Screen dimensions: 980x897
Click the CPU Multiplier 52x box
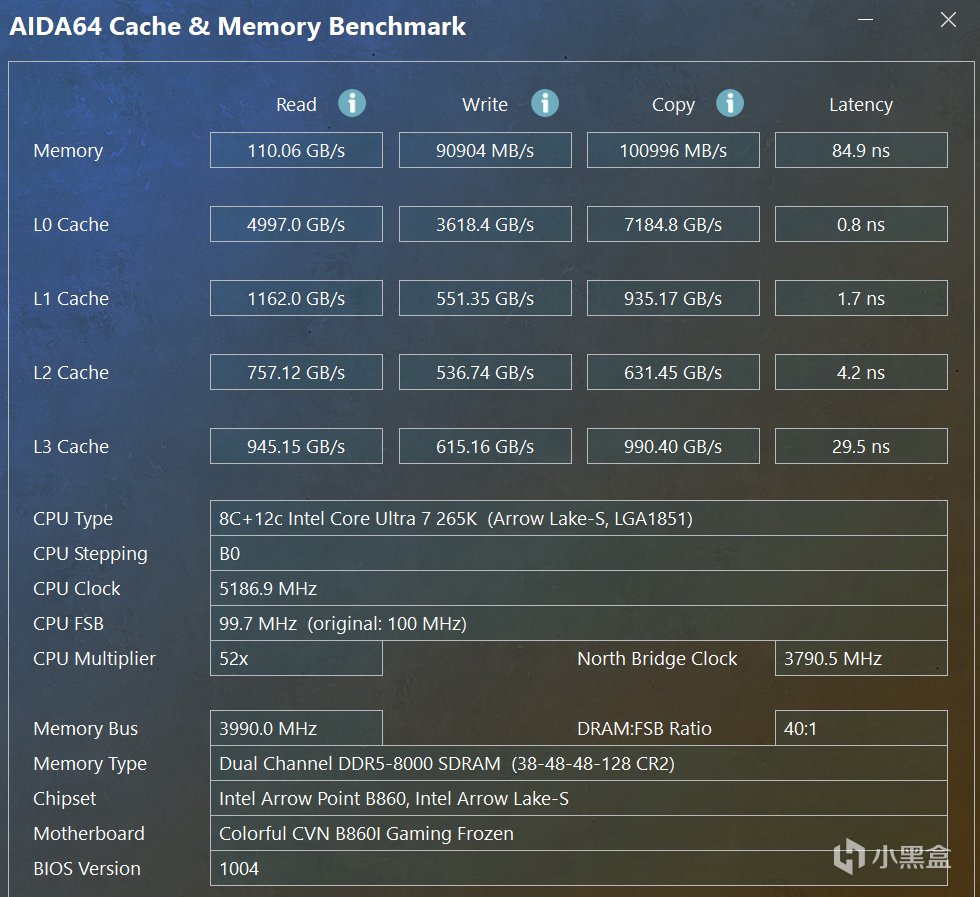(x=296, y=659)
